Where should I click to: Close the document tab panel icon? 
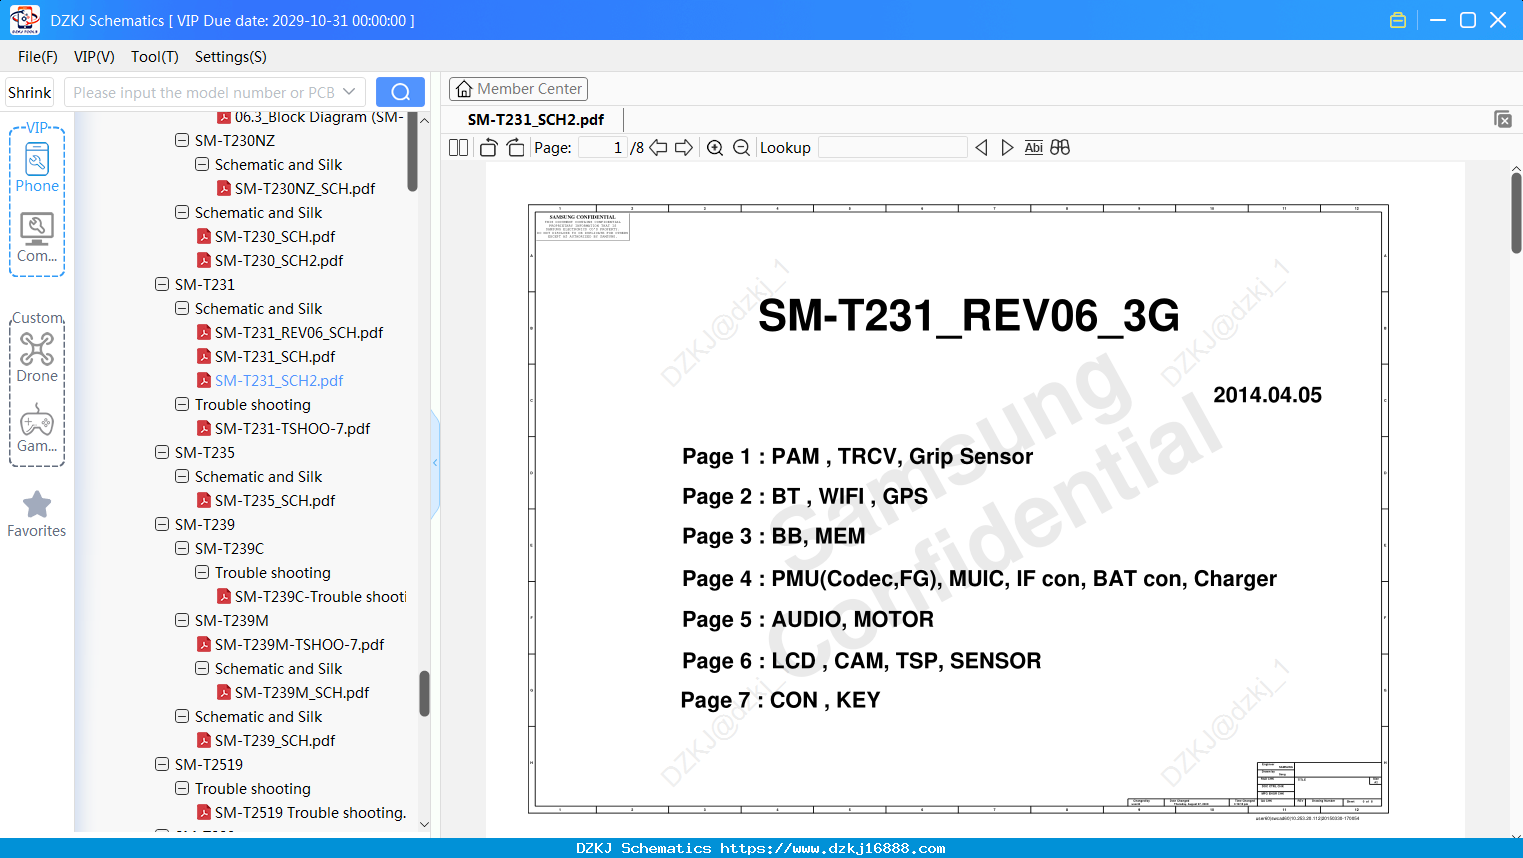[x=1503, y=119]
